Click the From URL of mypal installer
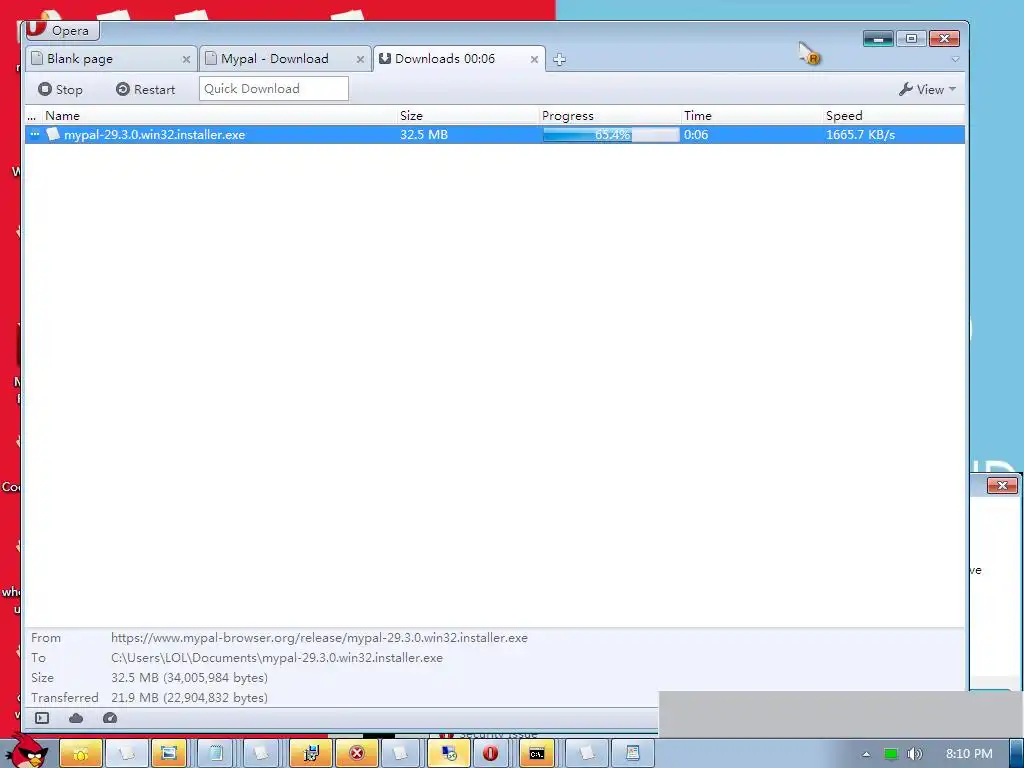Screen dimensions: 1024x768 click(x=319, y=637)
